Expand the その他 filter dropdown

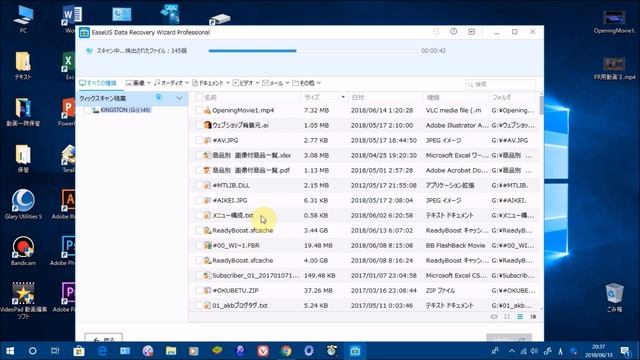point(319,83)
